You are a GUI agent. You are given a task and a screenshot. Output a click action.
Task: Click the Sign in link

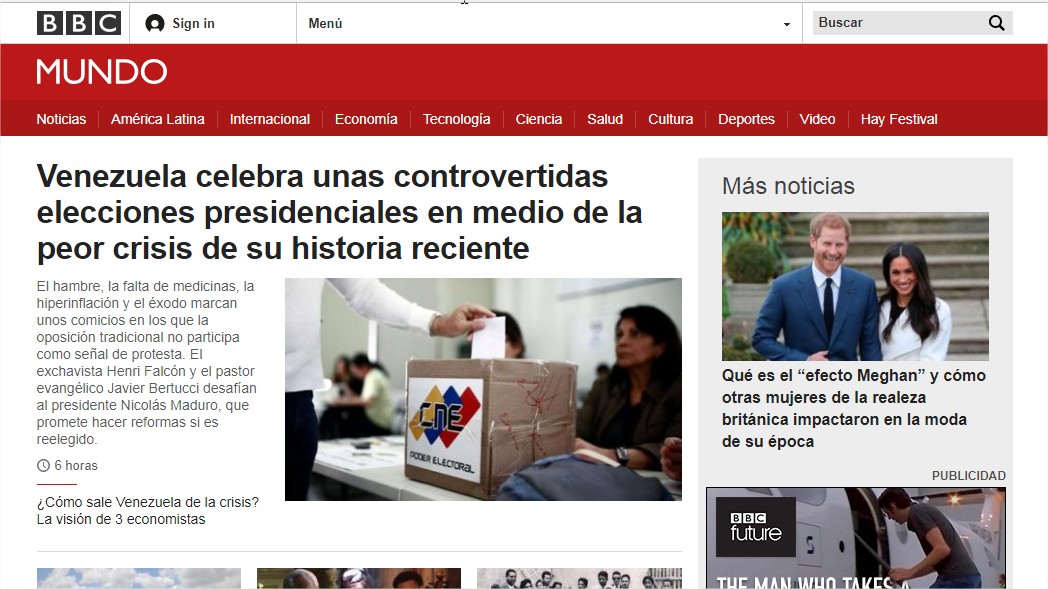193,23
